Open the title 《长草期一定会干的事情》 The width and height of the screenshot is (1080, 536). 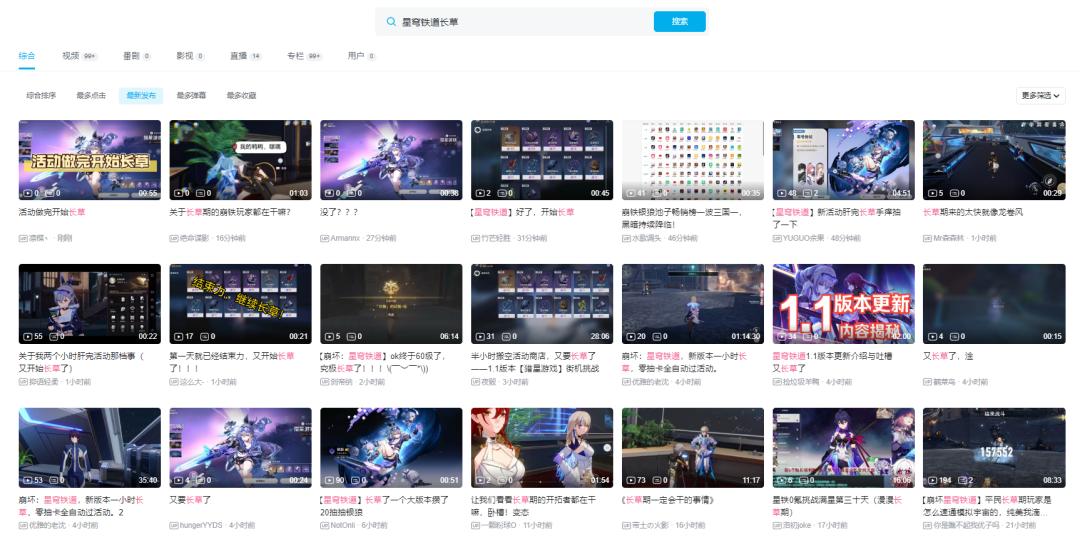coord(667,500)
